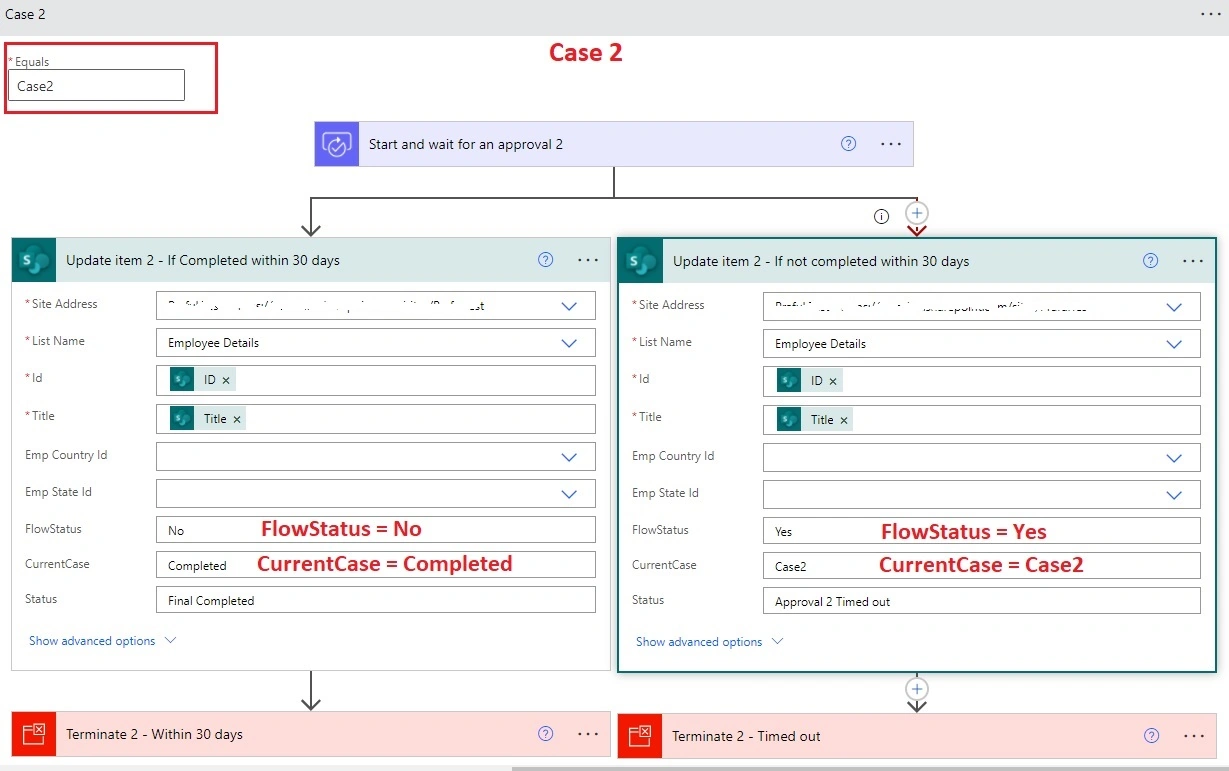
Task: Click the info icon beside the branch plus button
Action: click(x=881, y=216)
